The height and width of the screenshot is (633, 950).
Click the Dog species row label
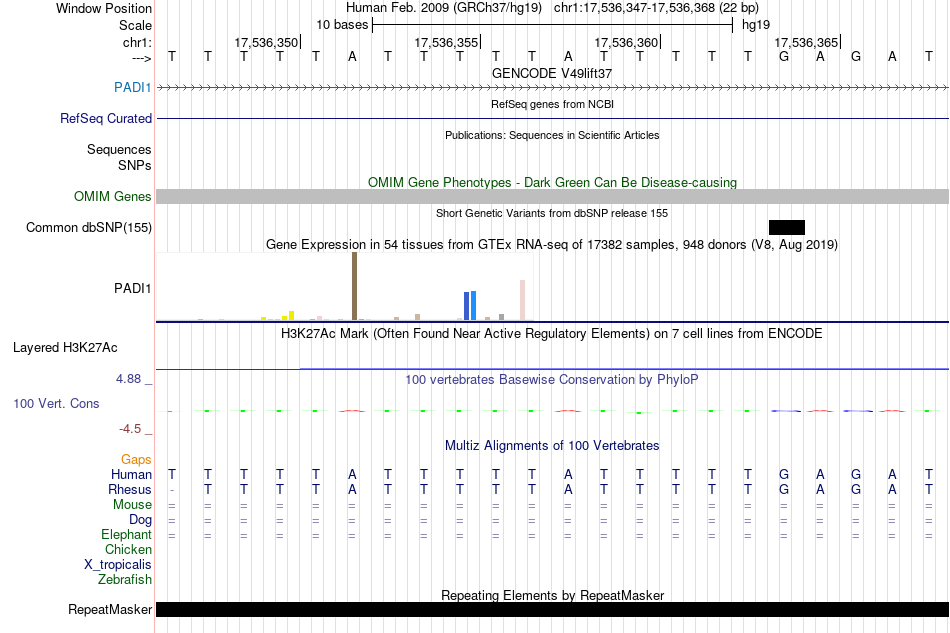140,519
